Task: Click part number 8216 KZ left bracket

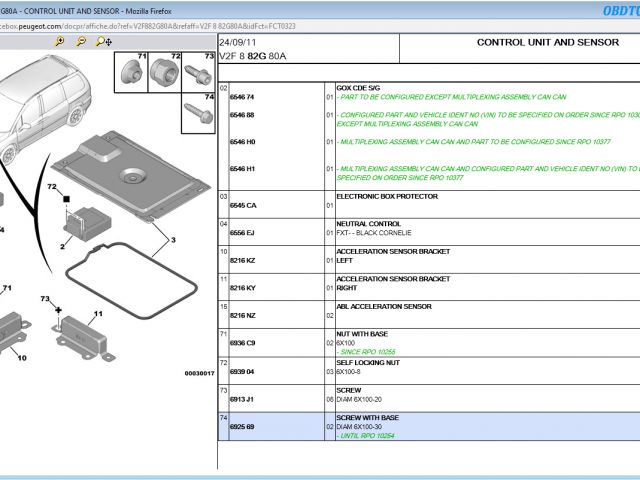Action: pos(243,260)
